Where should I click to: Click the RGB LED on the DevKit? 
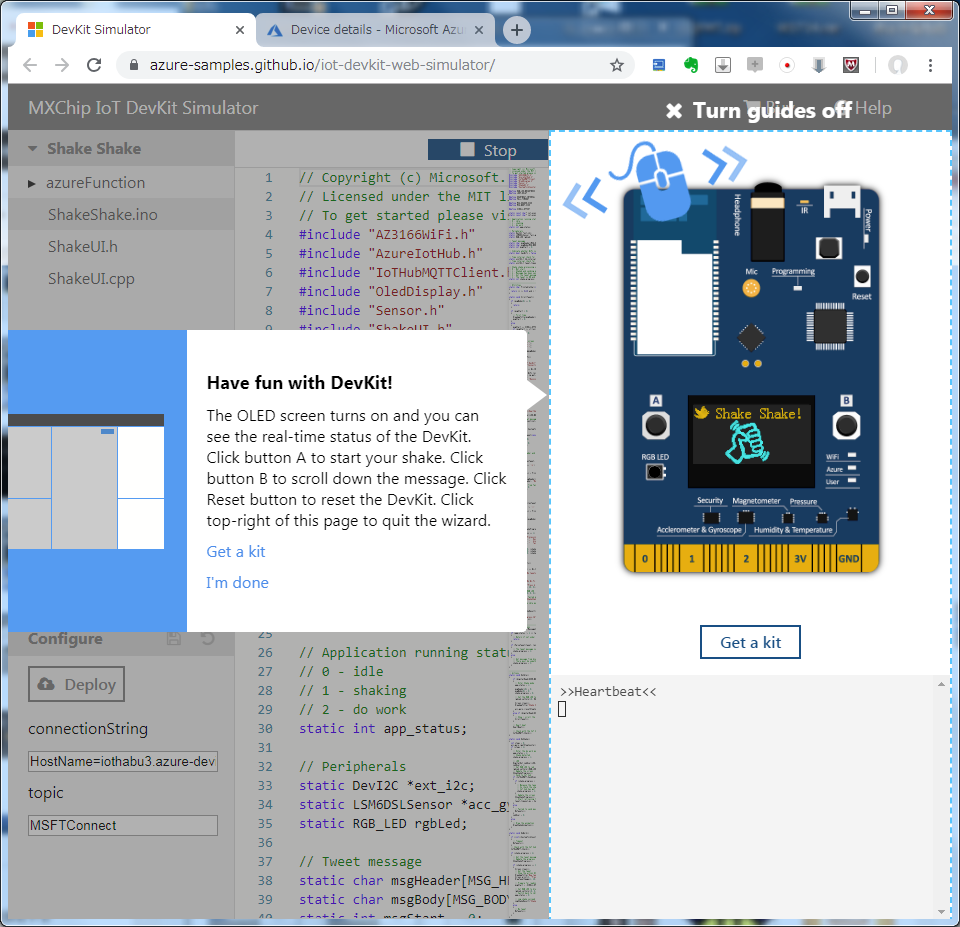655,472
